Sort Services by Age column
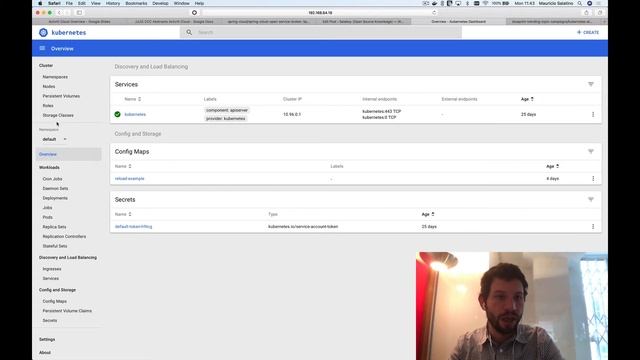The image size is (640, 360). tap(527, 99)
